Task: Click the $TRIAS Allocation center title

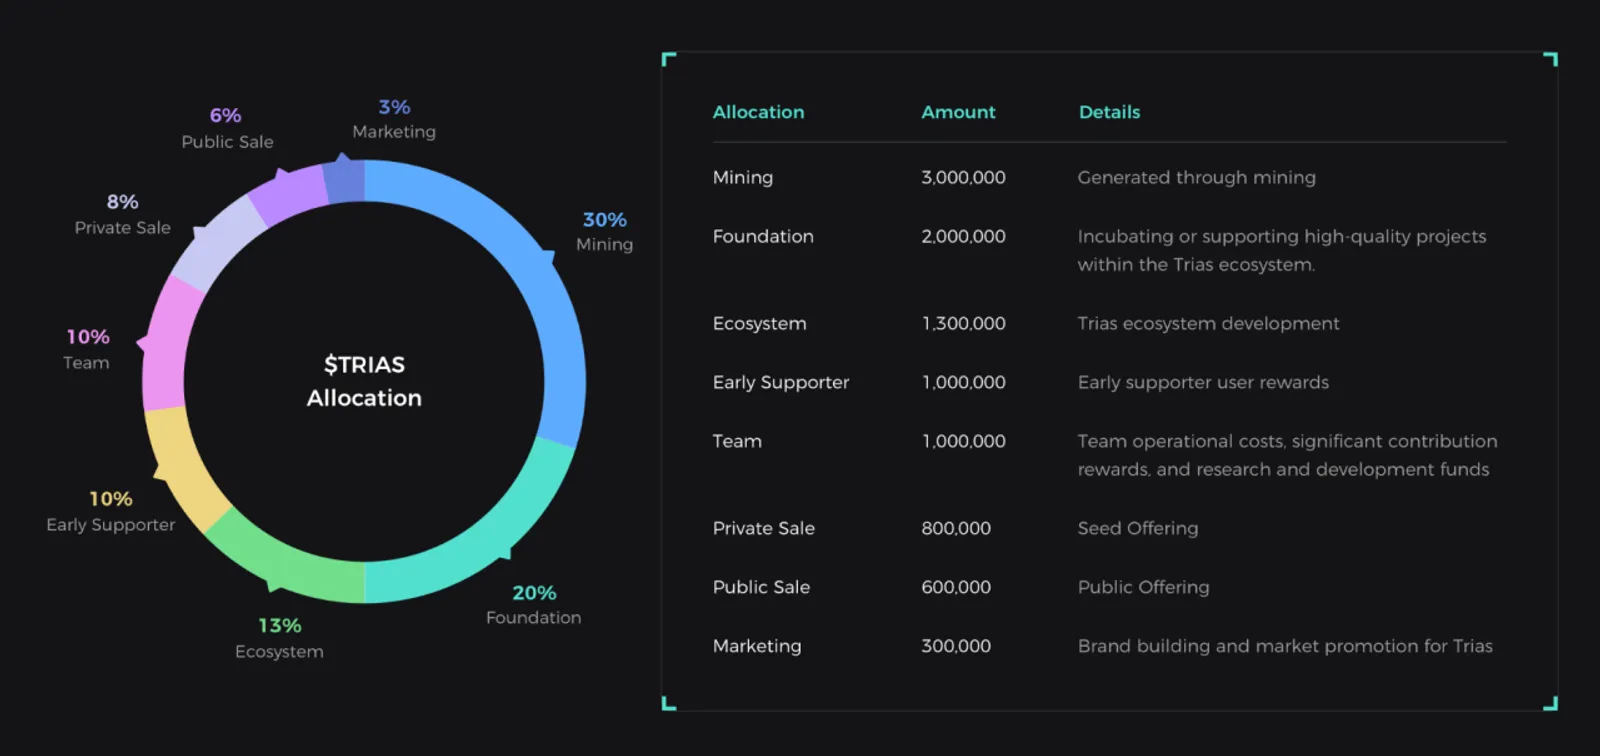Action: pyautogui.click(x=364, y=381)
